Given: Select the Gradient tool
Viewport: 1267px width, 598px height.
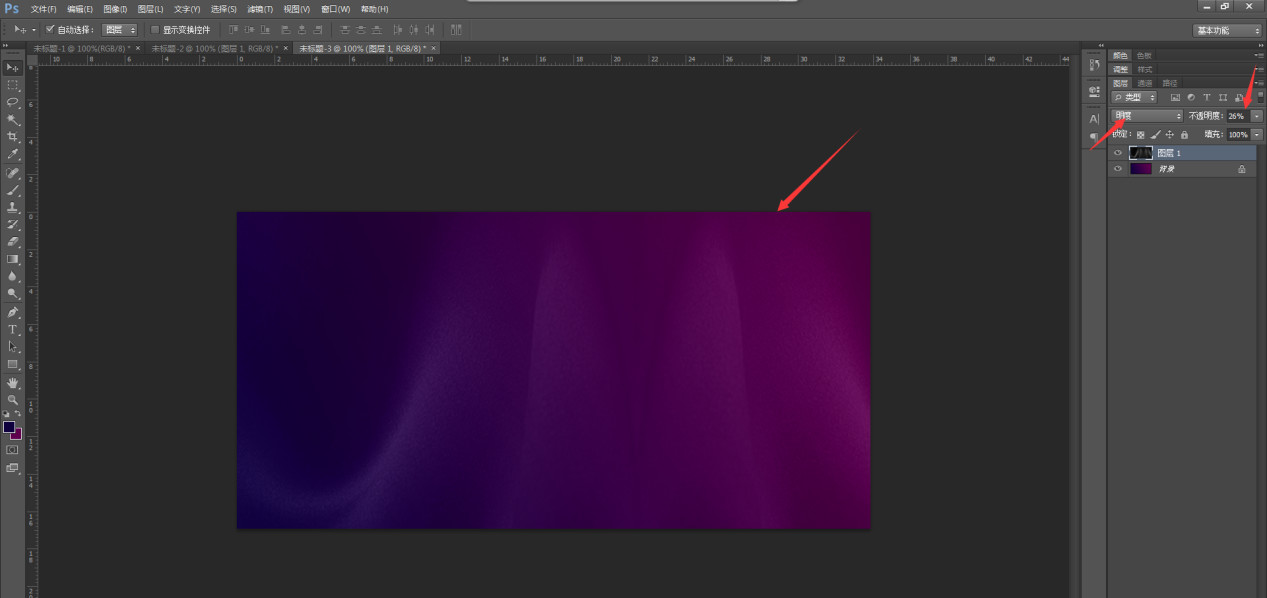Looking at the screenshot, I should coord(13,259).
